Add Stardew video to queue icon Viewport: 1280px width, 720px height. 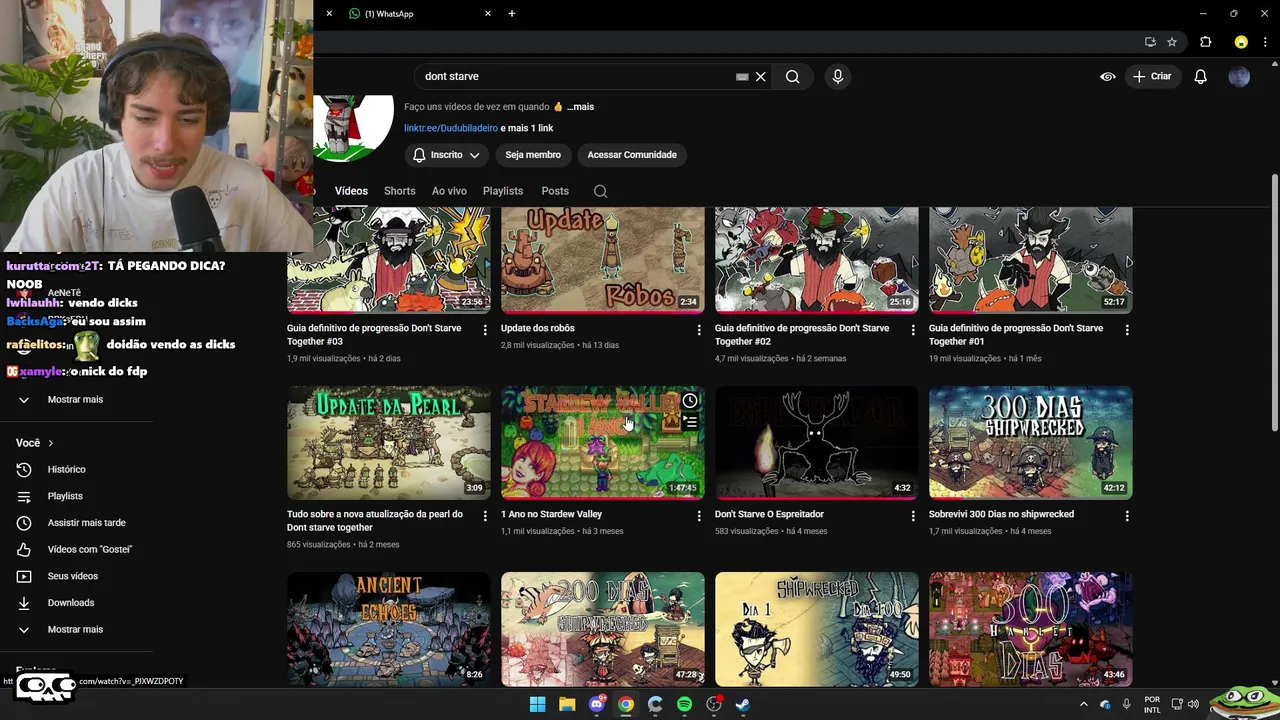click(x=690, y=422)
